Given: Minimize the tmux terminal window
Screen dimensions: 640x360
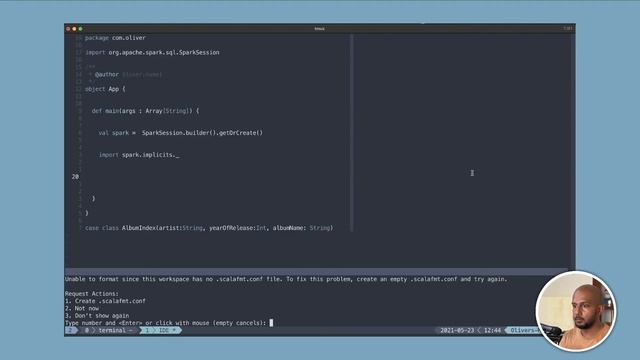Looking at the screenshot, I should point(74,29).
